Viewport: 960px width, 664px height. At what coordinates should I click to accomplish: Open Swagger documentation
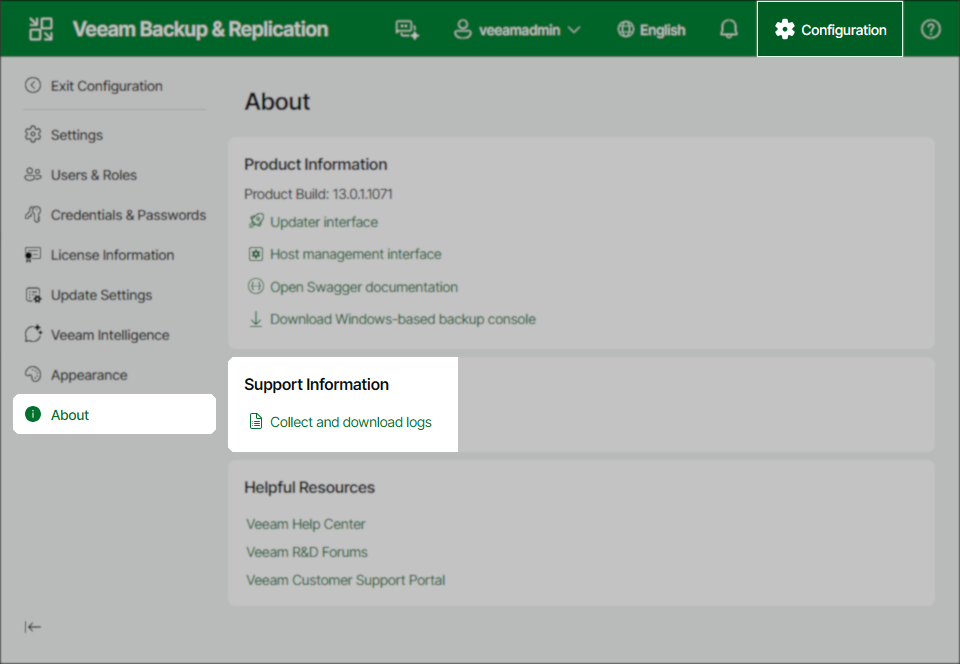[x=363, y=287]
